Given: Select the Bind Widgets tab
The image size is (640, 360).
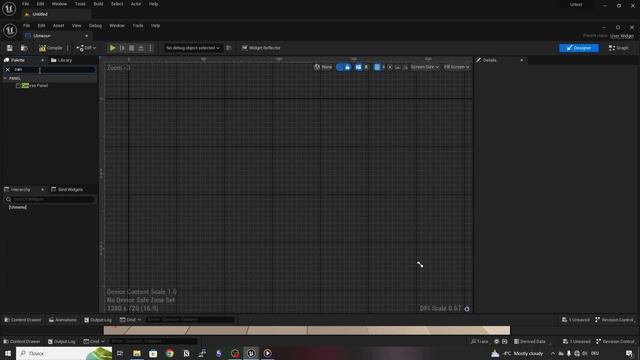Looking at the screenshot, I should pyautogui.click(x=67, y=190).
